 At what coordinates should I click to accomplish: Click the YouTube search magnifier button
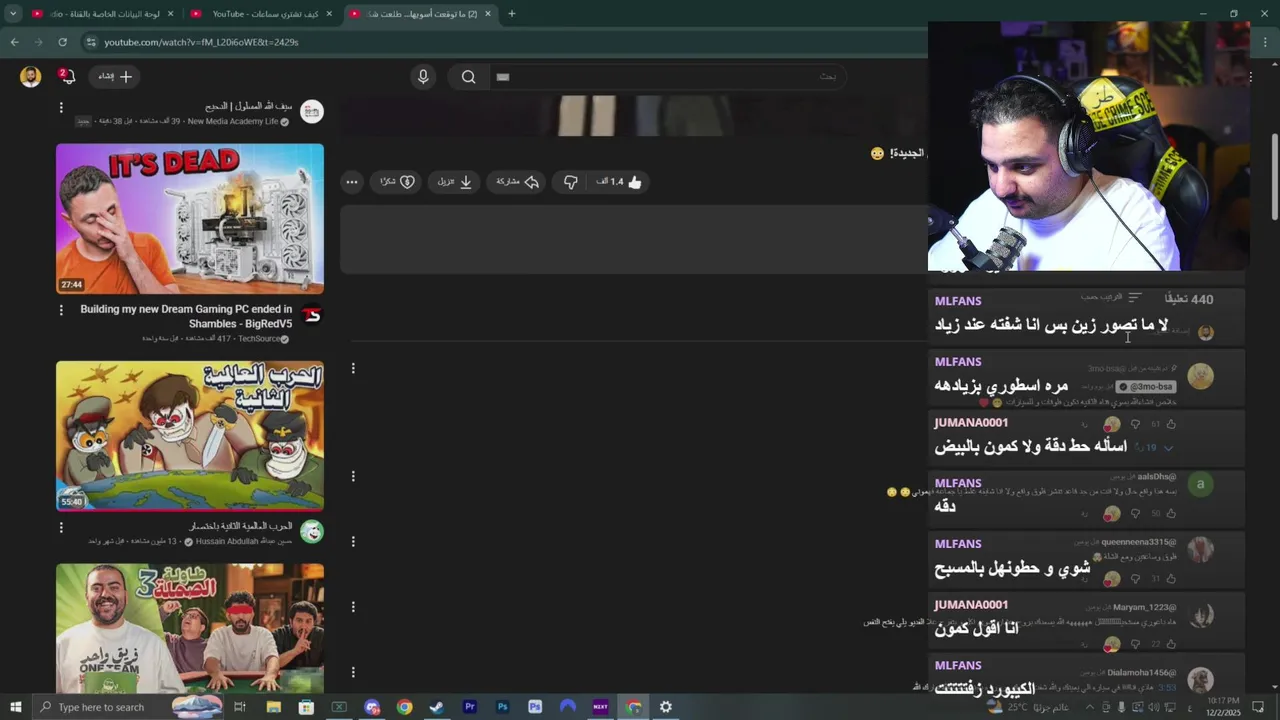point(468,77)
